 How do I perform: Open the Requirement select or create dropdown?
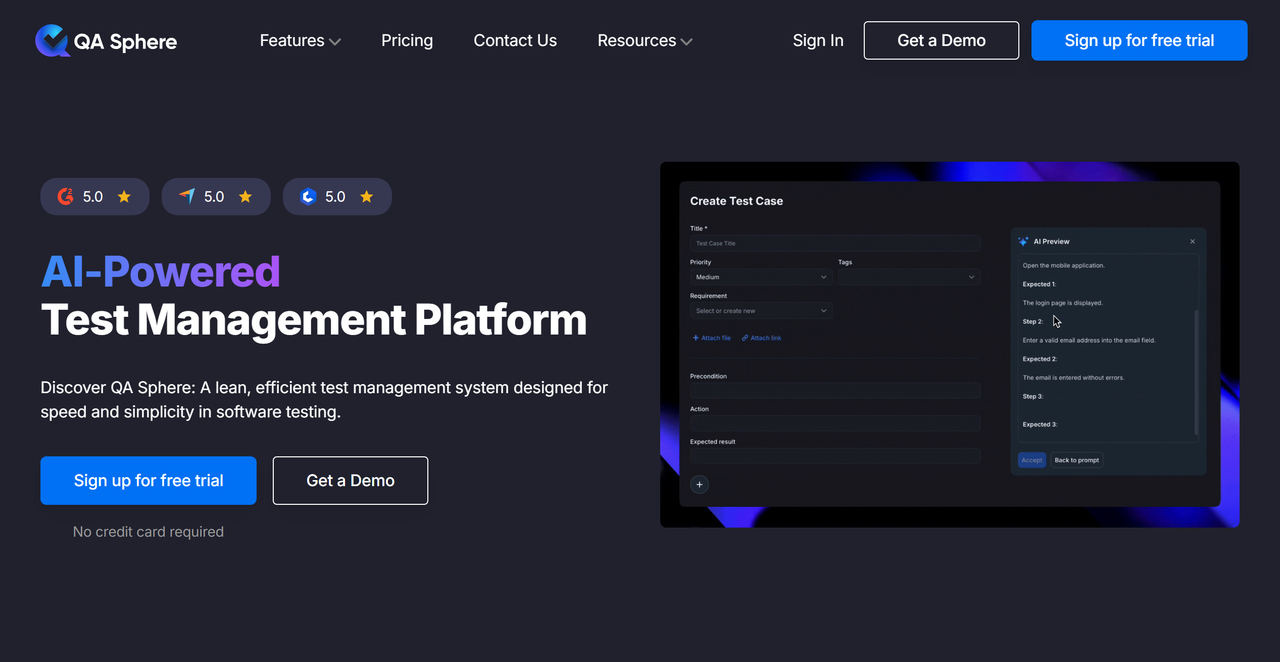761,311
